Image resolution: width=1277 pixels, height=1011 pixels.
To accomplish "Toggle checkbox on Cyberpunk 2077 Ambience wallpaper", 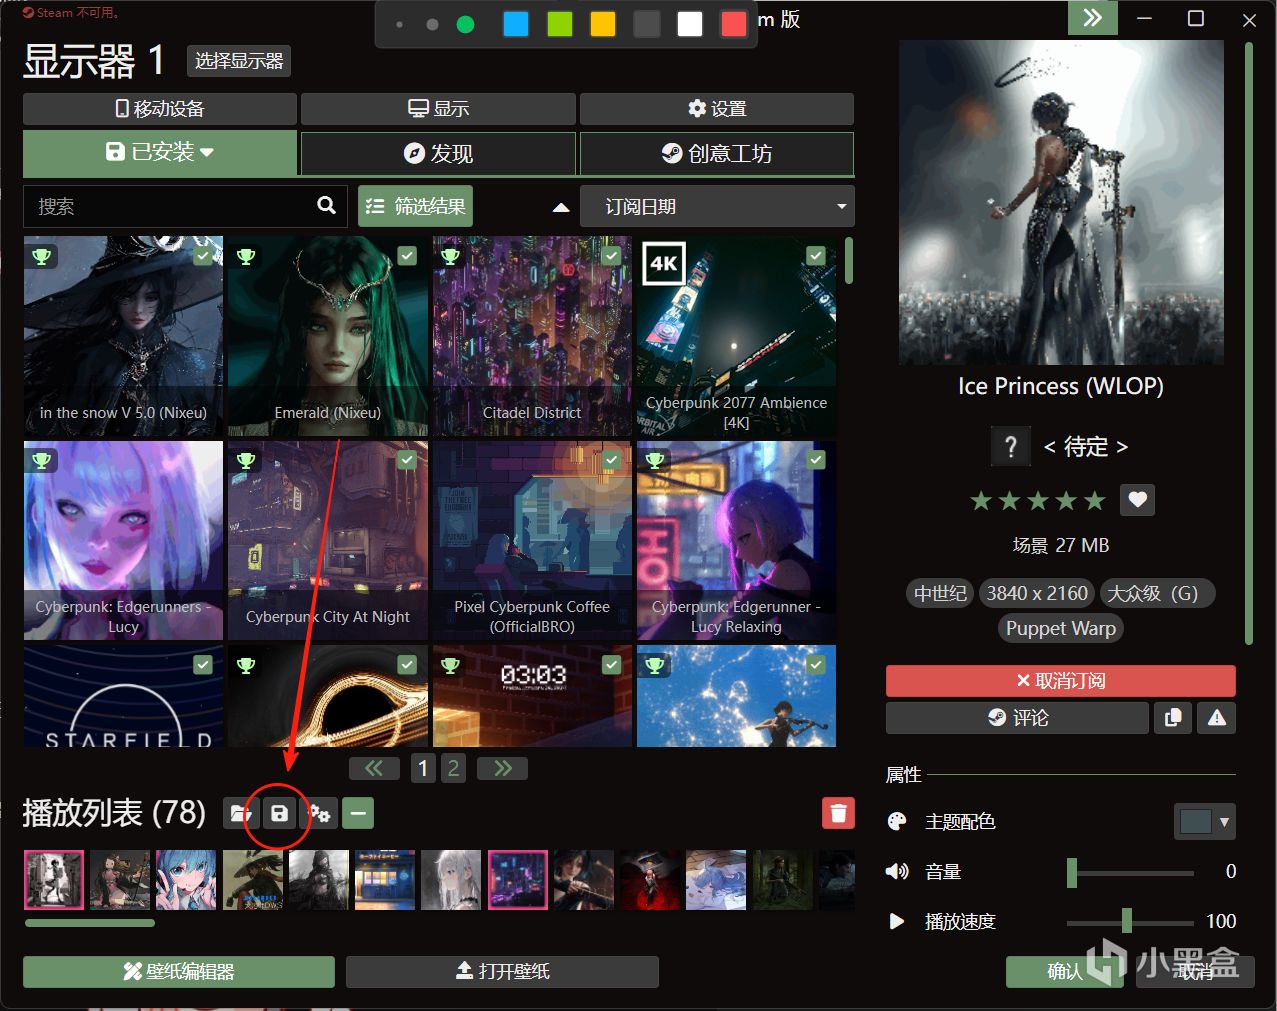I will (x=816, y=256).
